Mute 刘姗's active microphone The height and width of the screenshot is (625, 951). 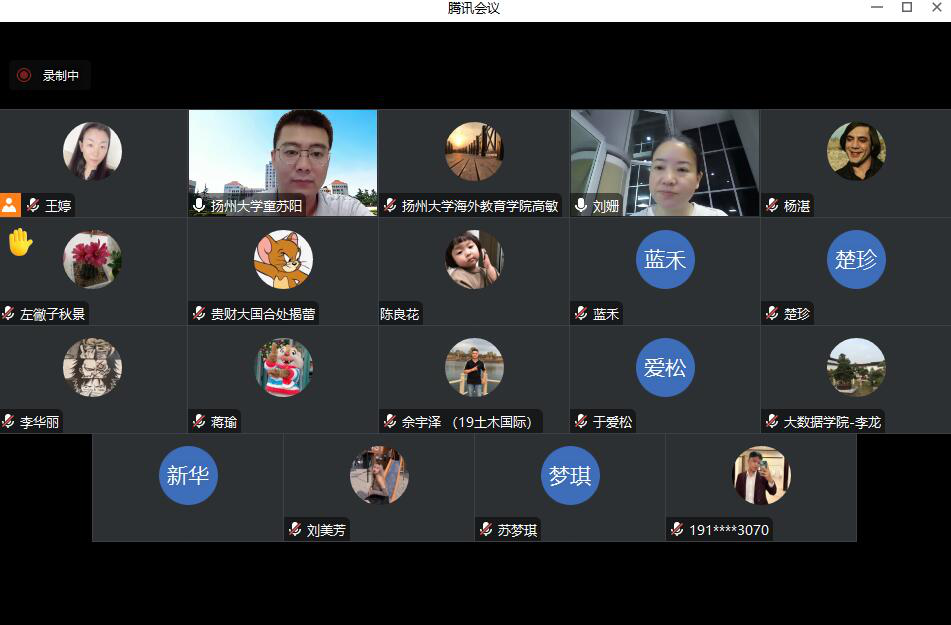click(581, 205)
